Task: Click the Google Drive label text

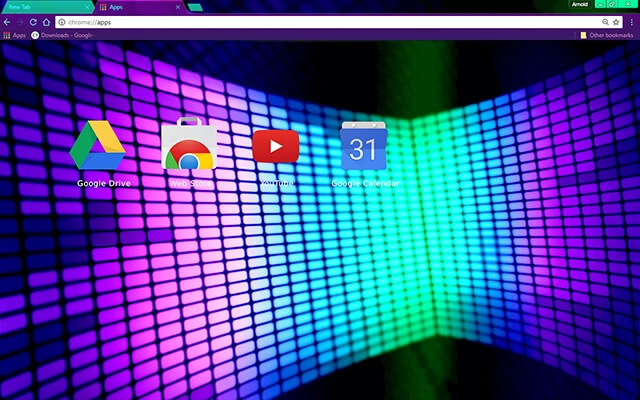Action: [x=104, y=183]
